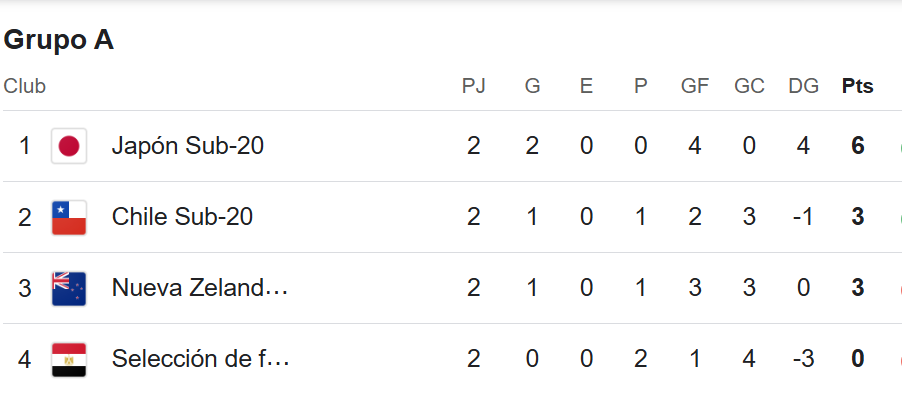Select the Selección de f… team name
The height and width of the screenshot is (408, 902).
(200, 359)
